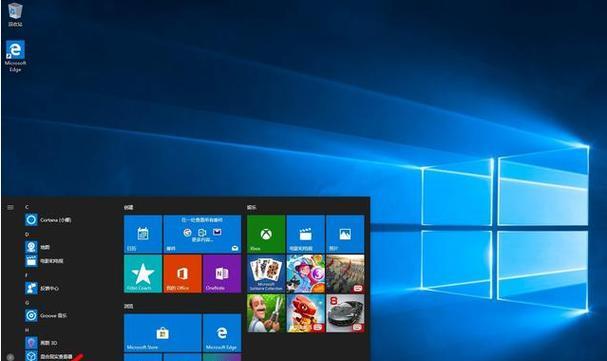Viewport: 607px width, 361px height.
Task: Open the Photos tile
Action: pos(345,234)
